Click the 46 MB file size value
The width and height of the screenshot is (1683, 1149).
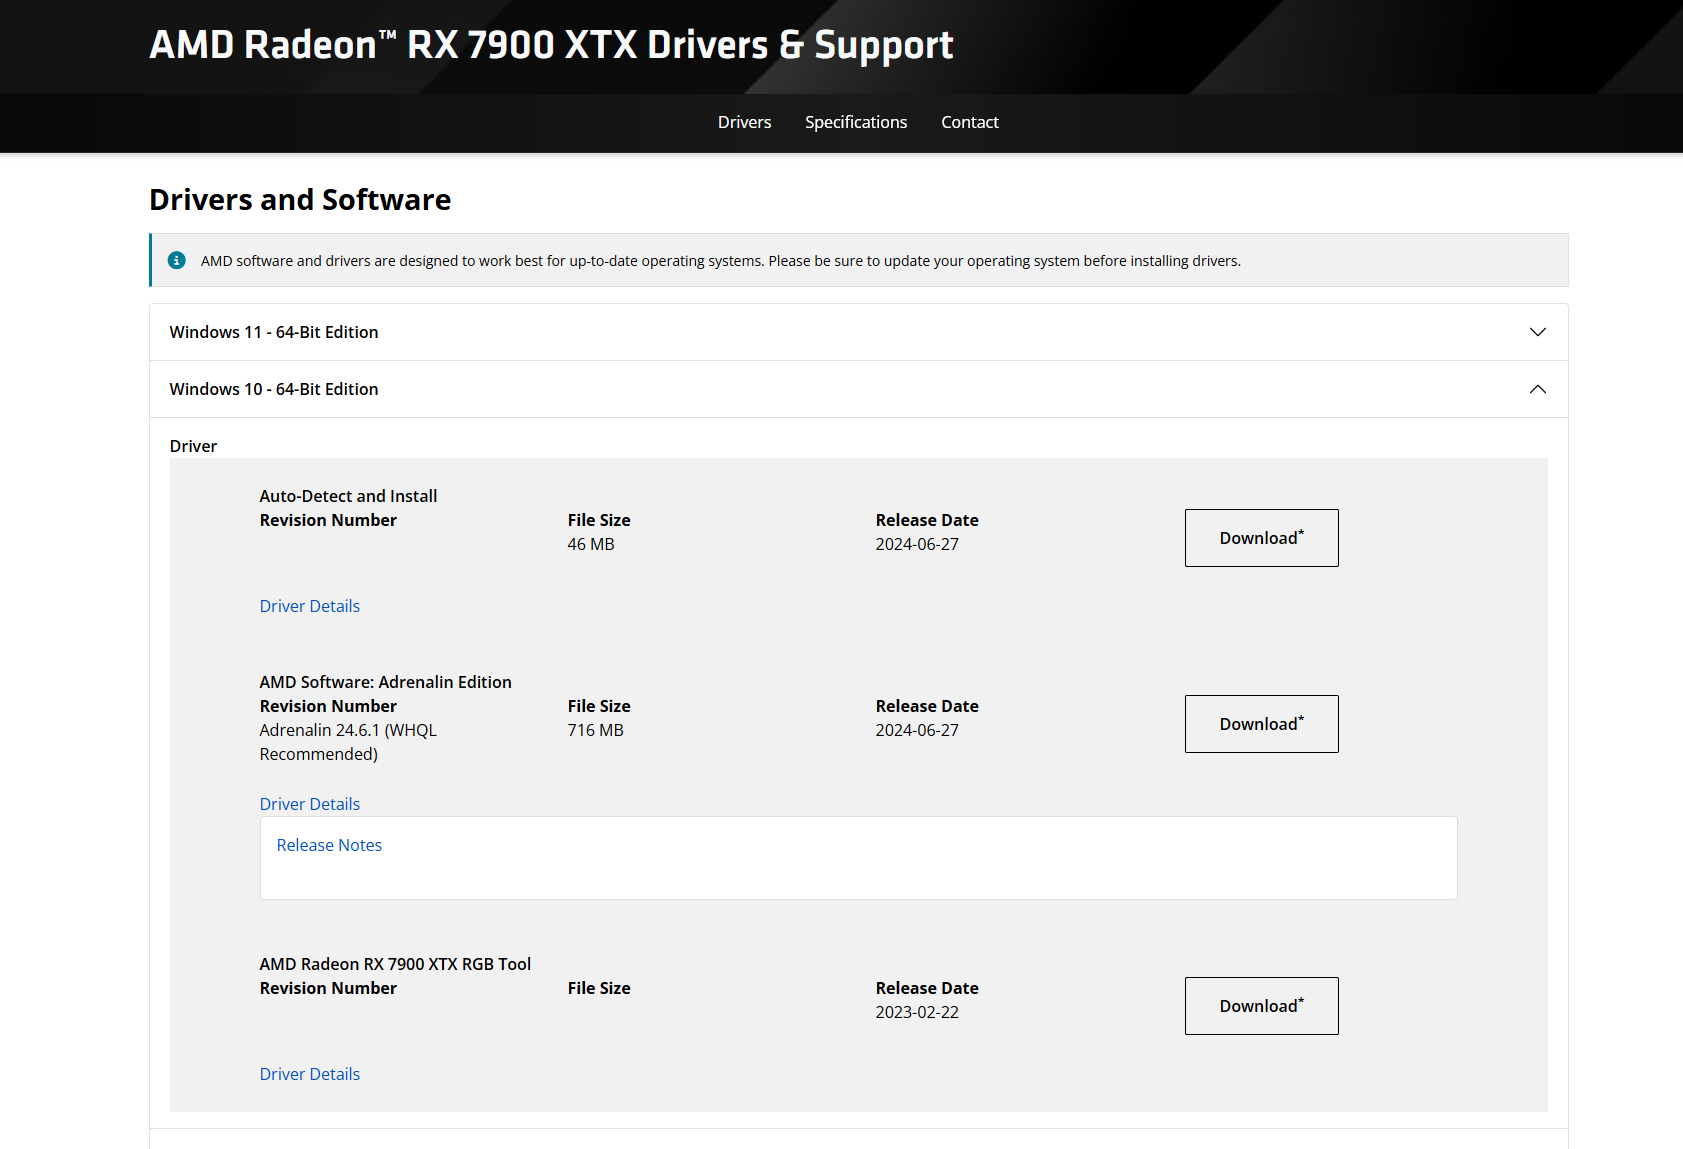pyautogui.click(x=591, y=544)
